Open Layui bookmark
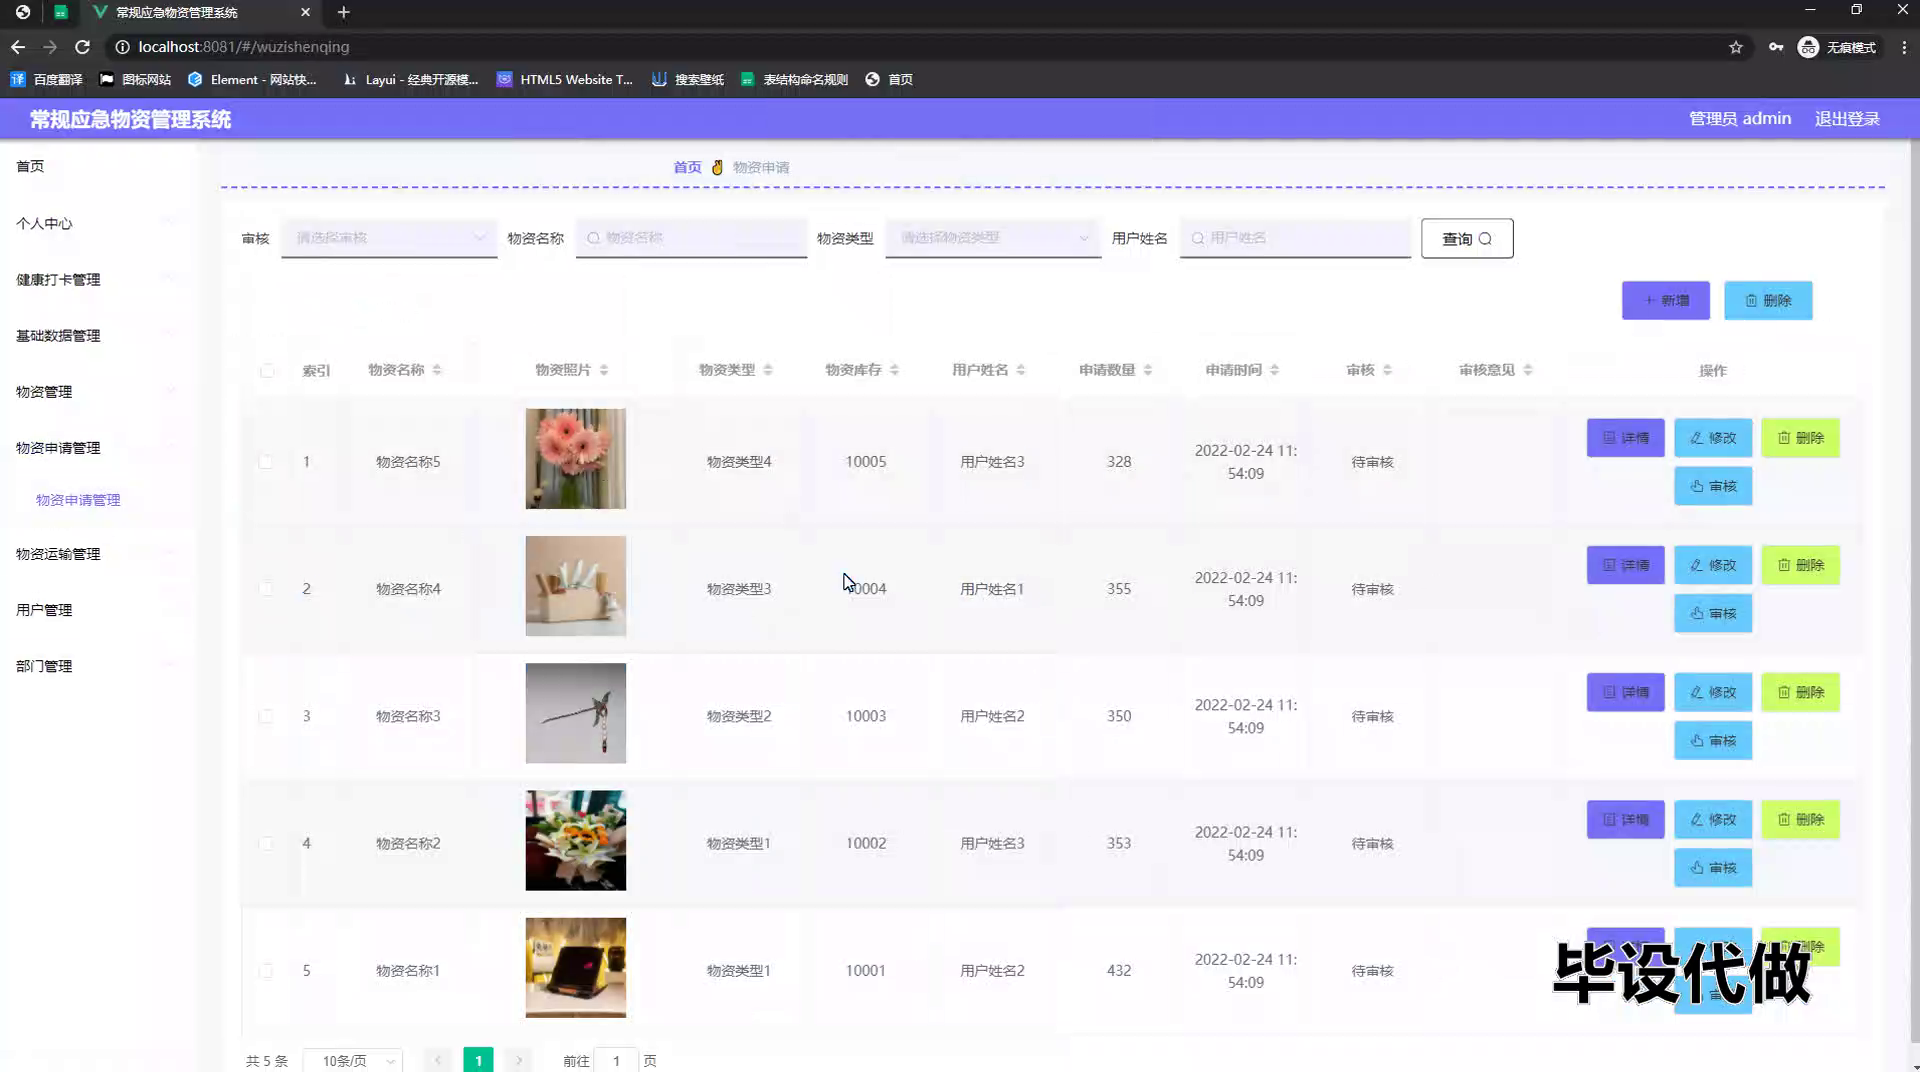Image resolution: width=1920 pixels, height=1072 pixels. 410,79
